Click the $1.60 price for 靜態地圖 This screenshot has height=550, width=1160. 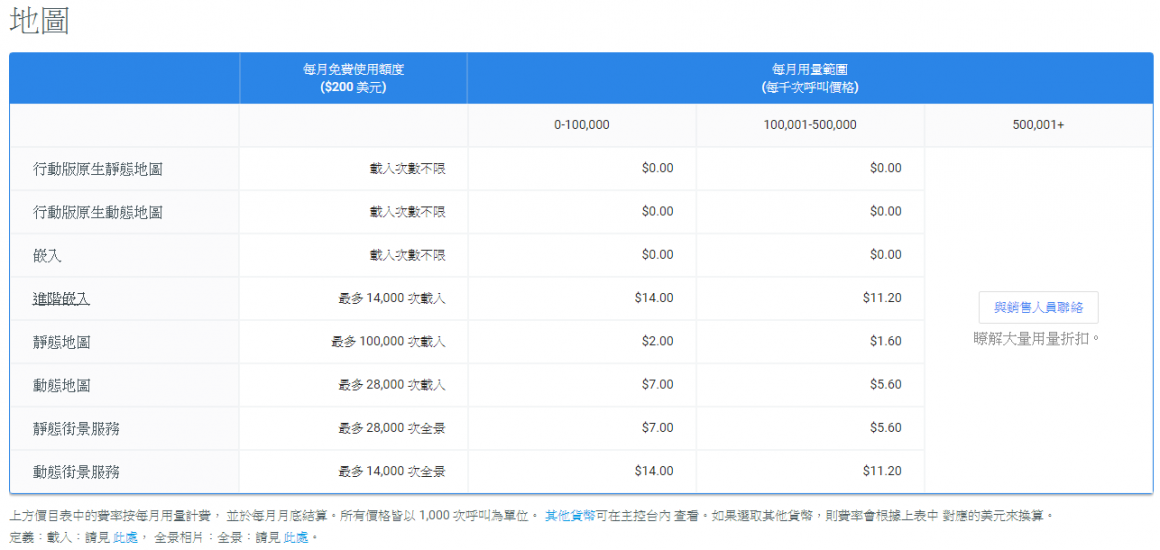click(x=886, y=342)
